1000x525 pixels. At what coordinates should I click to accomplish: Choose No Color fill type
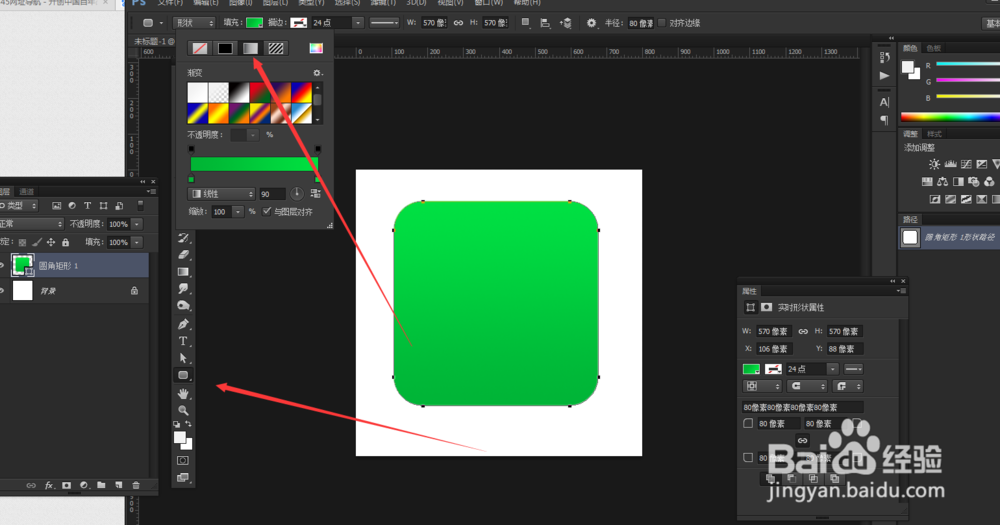point(200,48)
